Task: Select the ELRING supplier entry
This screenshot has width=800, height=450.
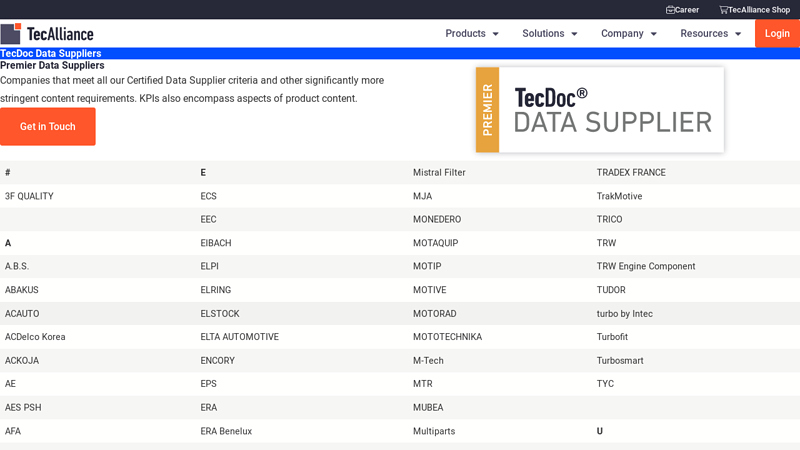Action: tap(215, 290)
